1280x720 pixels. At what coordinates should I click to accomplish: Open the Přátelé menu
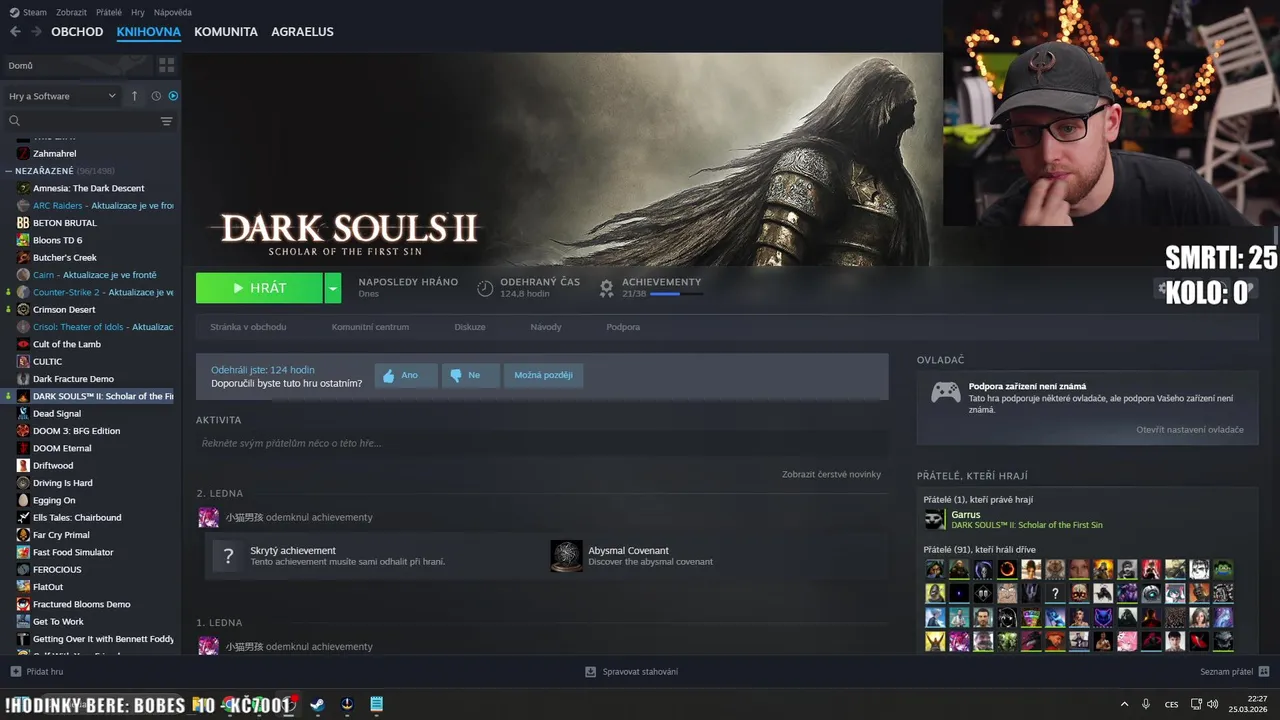109,12
